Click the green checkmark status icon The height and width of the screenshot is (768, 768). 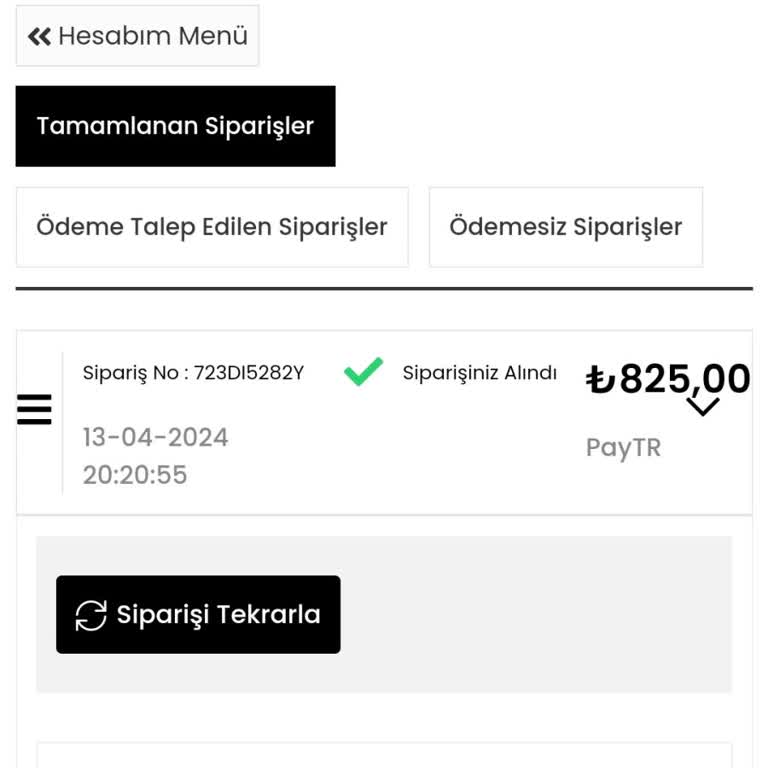(x=363, y=372)
